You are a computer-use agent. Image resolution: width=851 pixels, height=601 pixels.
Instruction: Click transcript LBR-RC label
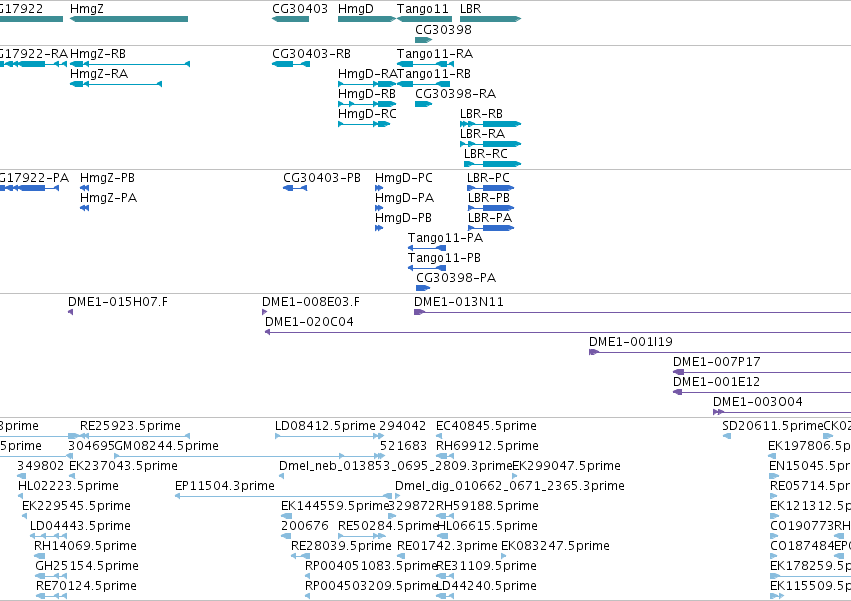click(x=486, y=154)
